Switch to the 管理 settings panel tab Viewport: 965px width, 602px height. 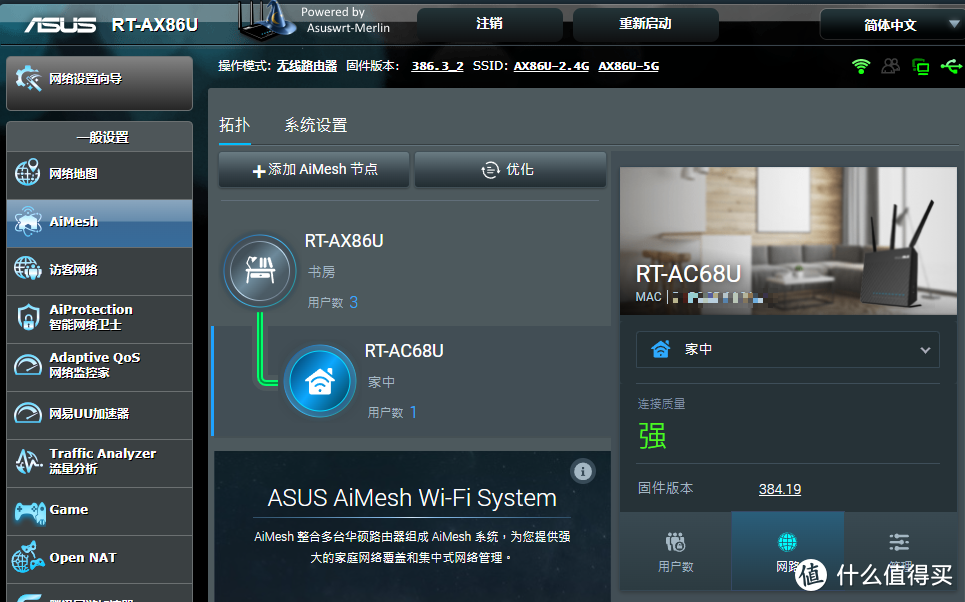(x=898, y=550)
